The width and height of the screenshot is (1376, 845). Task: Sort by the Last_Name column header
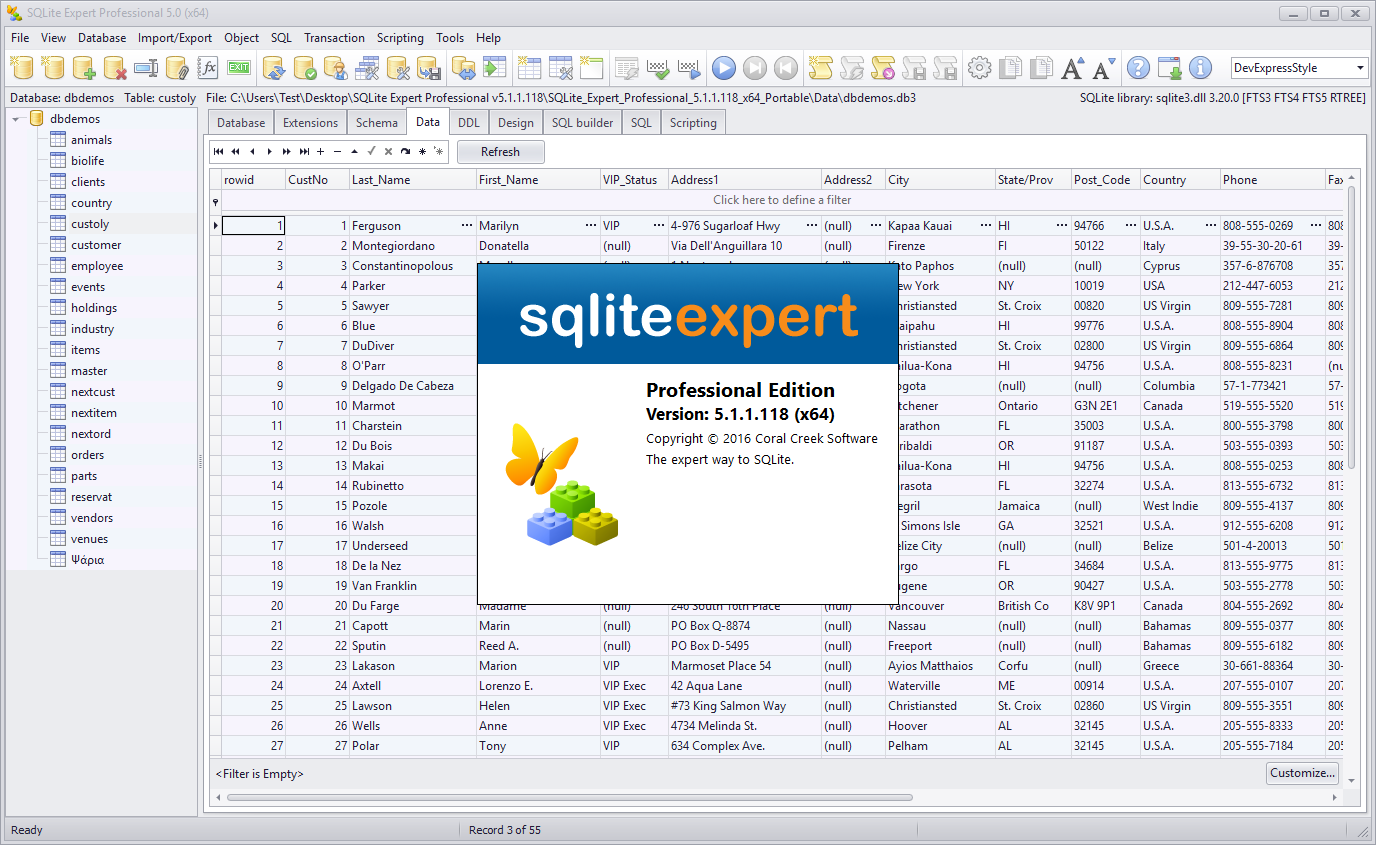click(x=413, y=180)
